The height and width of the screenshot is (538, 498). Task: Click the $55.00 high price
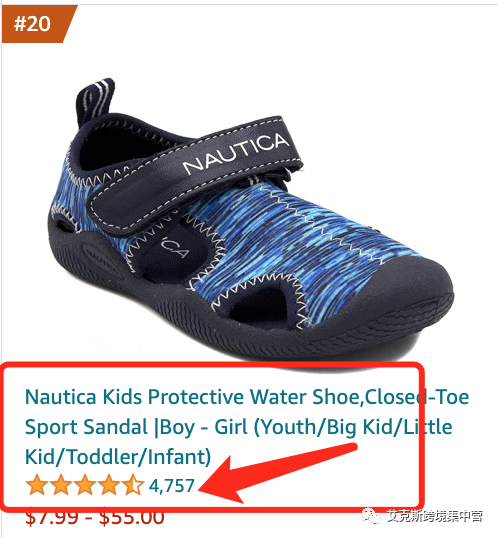132,517
